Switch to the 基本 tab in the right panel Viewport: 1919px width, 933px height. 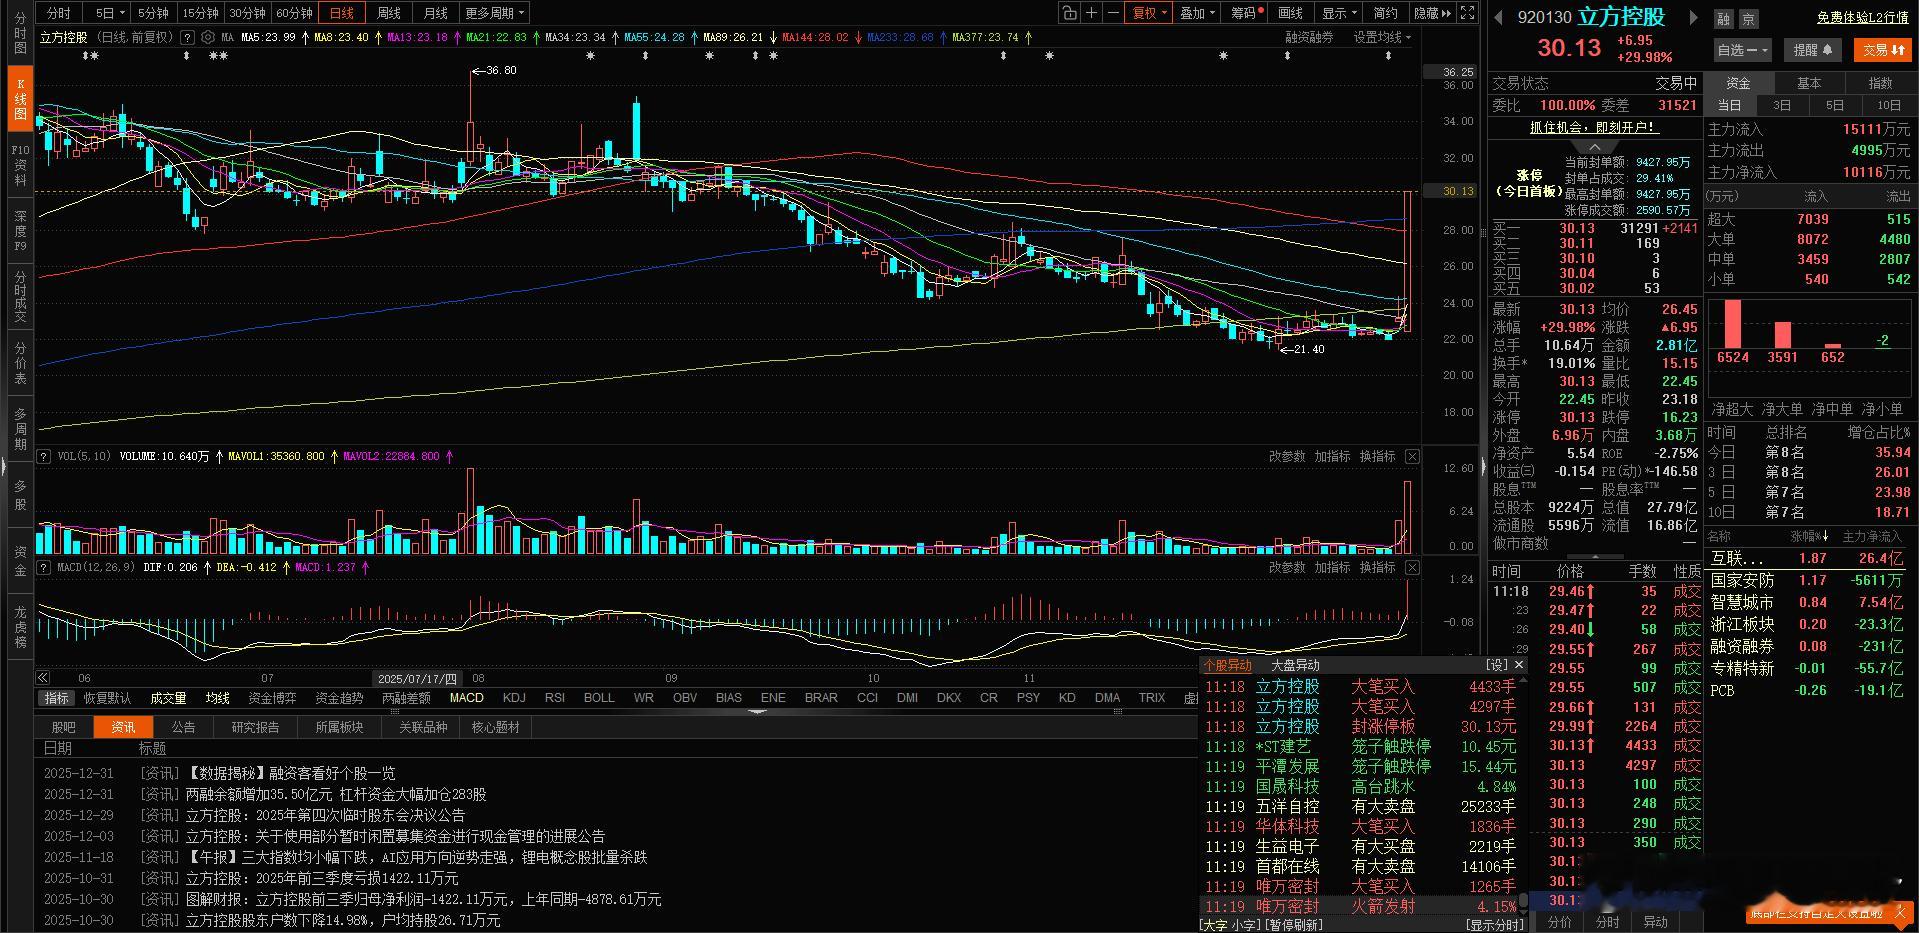[1809, 83]
